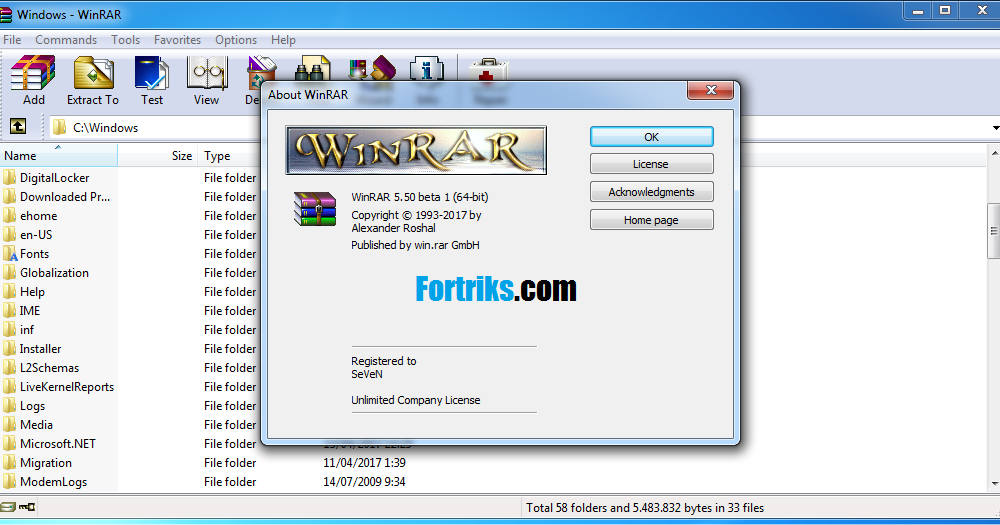Open the Help menu

(283, 40)
